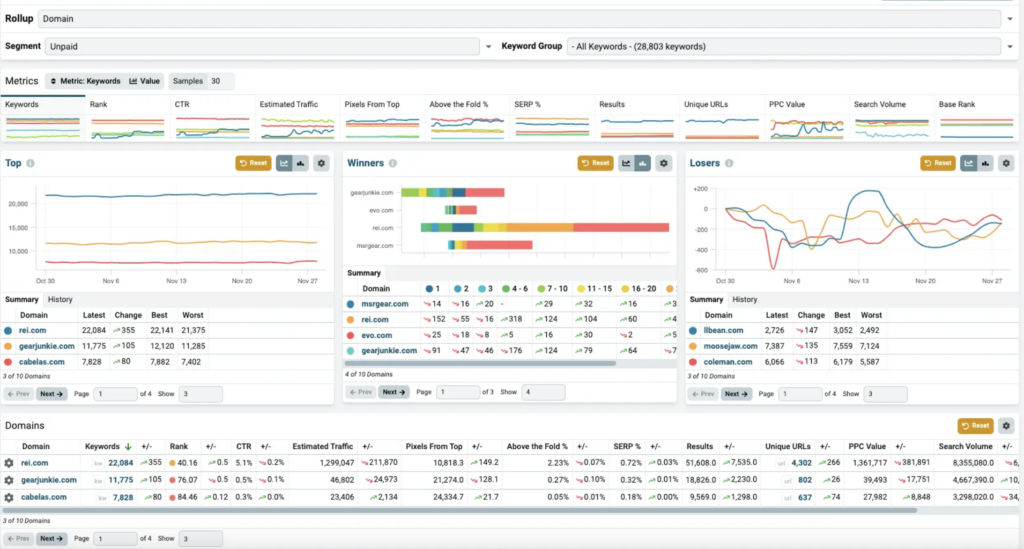Click url icon beside 802 unique URLs
The height and width of the screenshot is (549, 1024).
click(x=788, y=480)
